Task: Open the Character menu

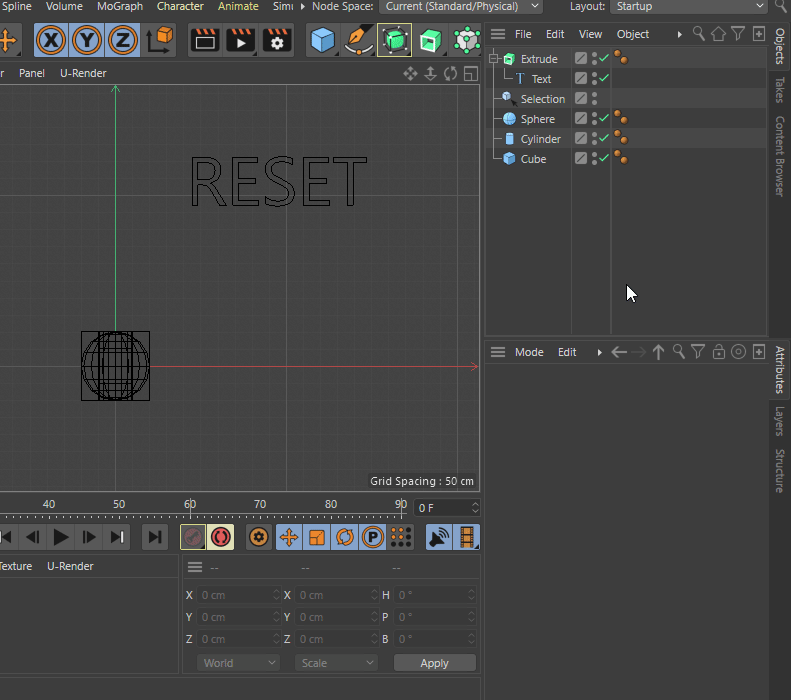Action: pos(180,7)
